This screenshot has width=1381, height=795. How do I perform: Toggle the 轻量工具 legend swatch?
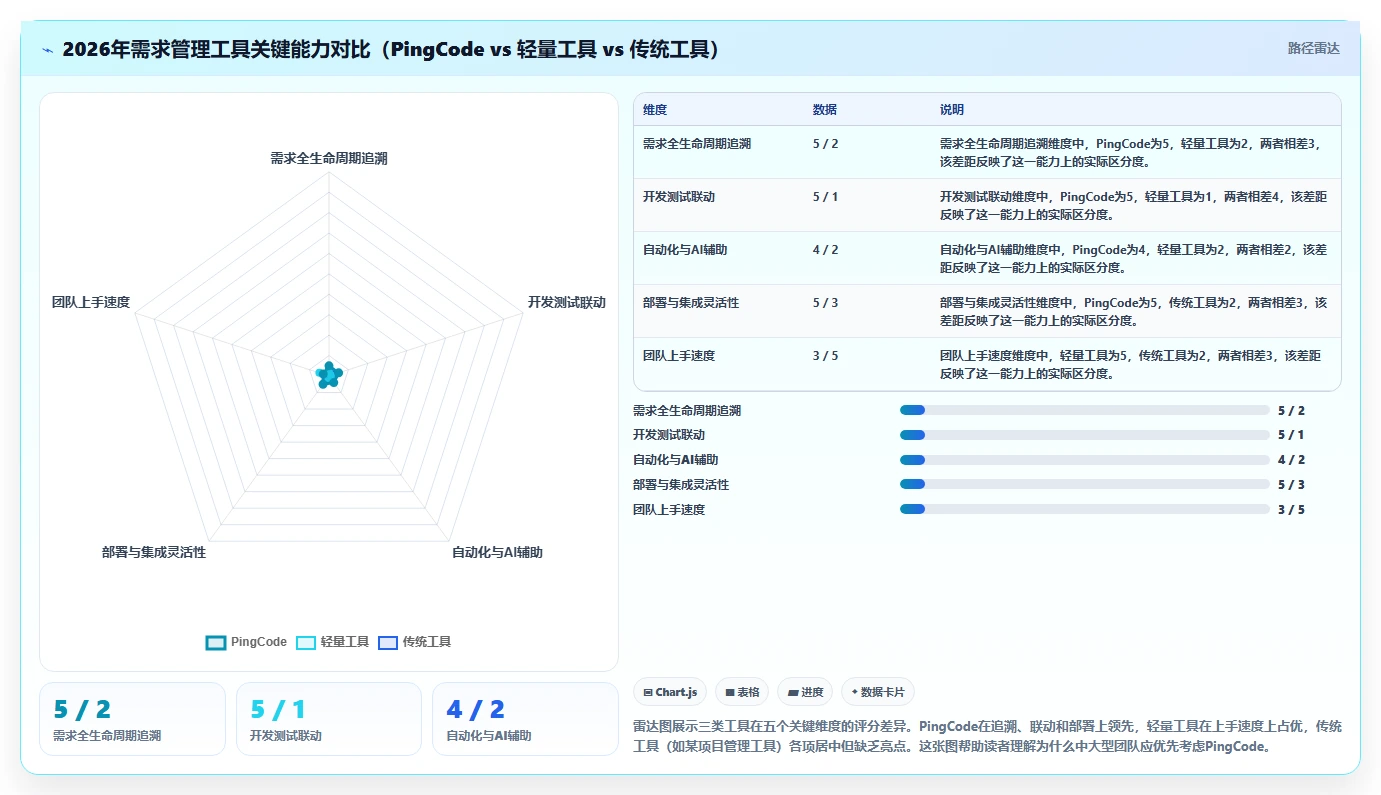click(x=306, y=642)
